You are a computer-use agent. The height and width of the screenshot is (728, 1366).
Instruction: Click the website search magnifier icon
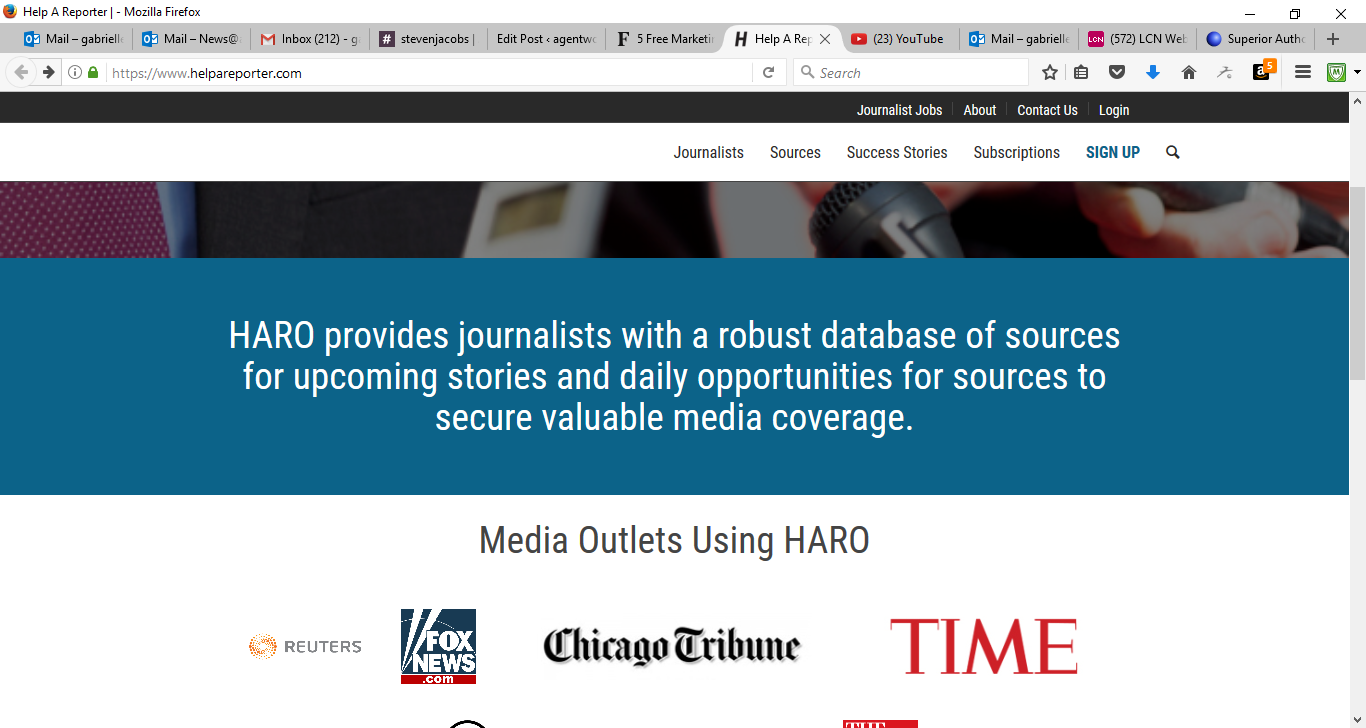[x=1173, y=152]
